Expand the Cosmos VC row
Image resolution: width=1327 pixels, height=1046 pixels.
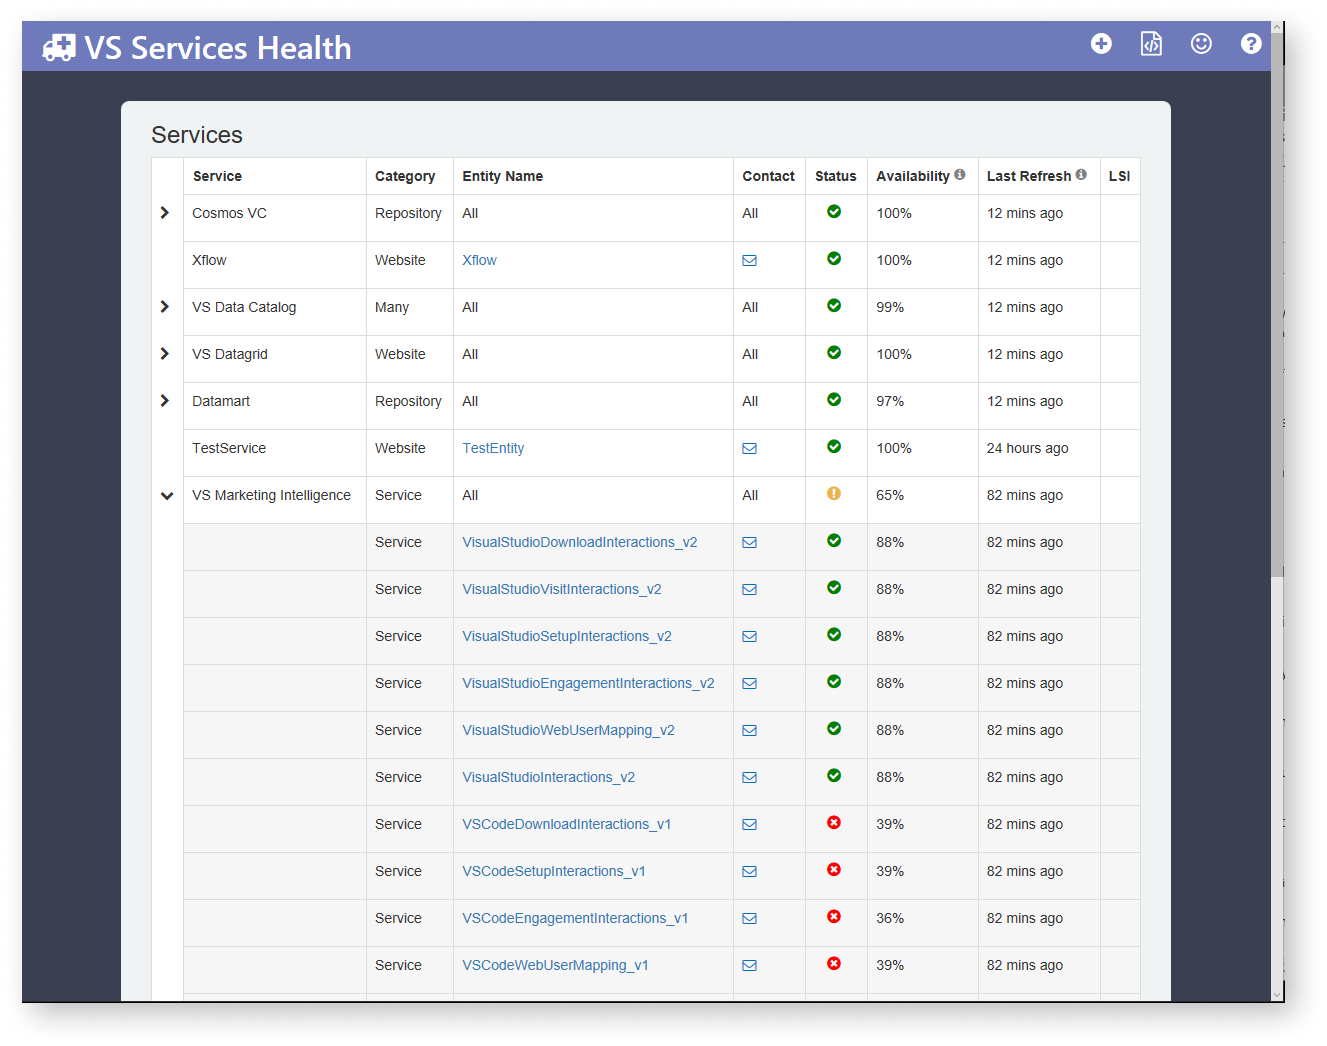(165, 212)
